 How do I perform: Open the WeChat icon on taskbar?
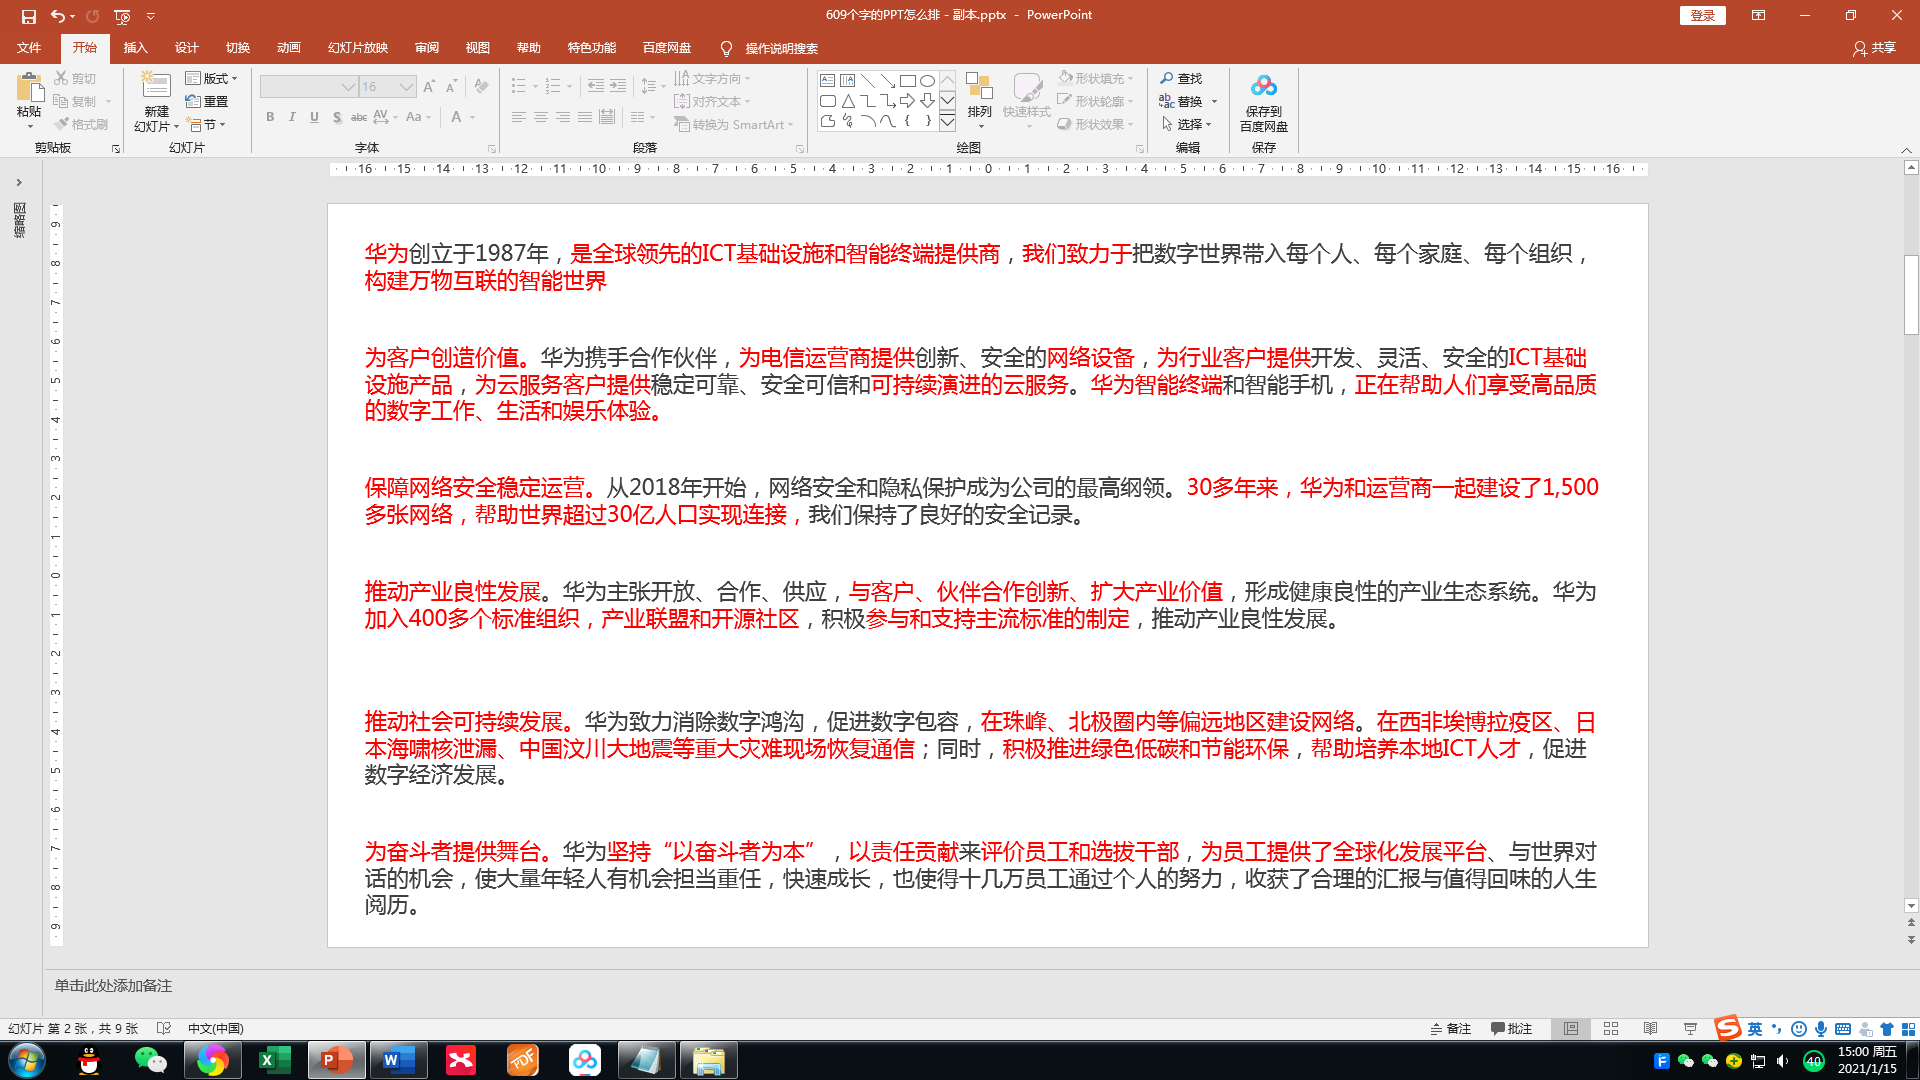[150, 1060]
